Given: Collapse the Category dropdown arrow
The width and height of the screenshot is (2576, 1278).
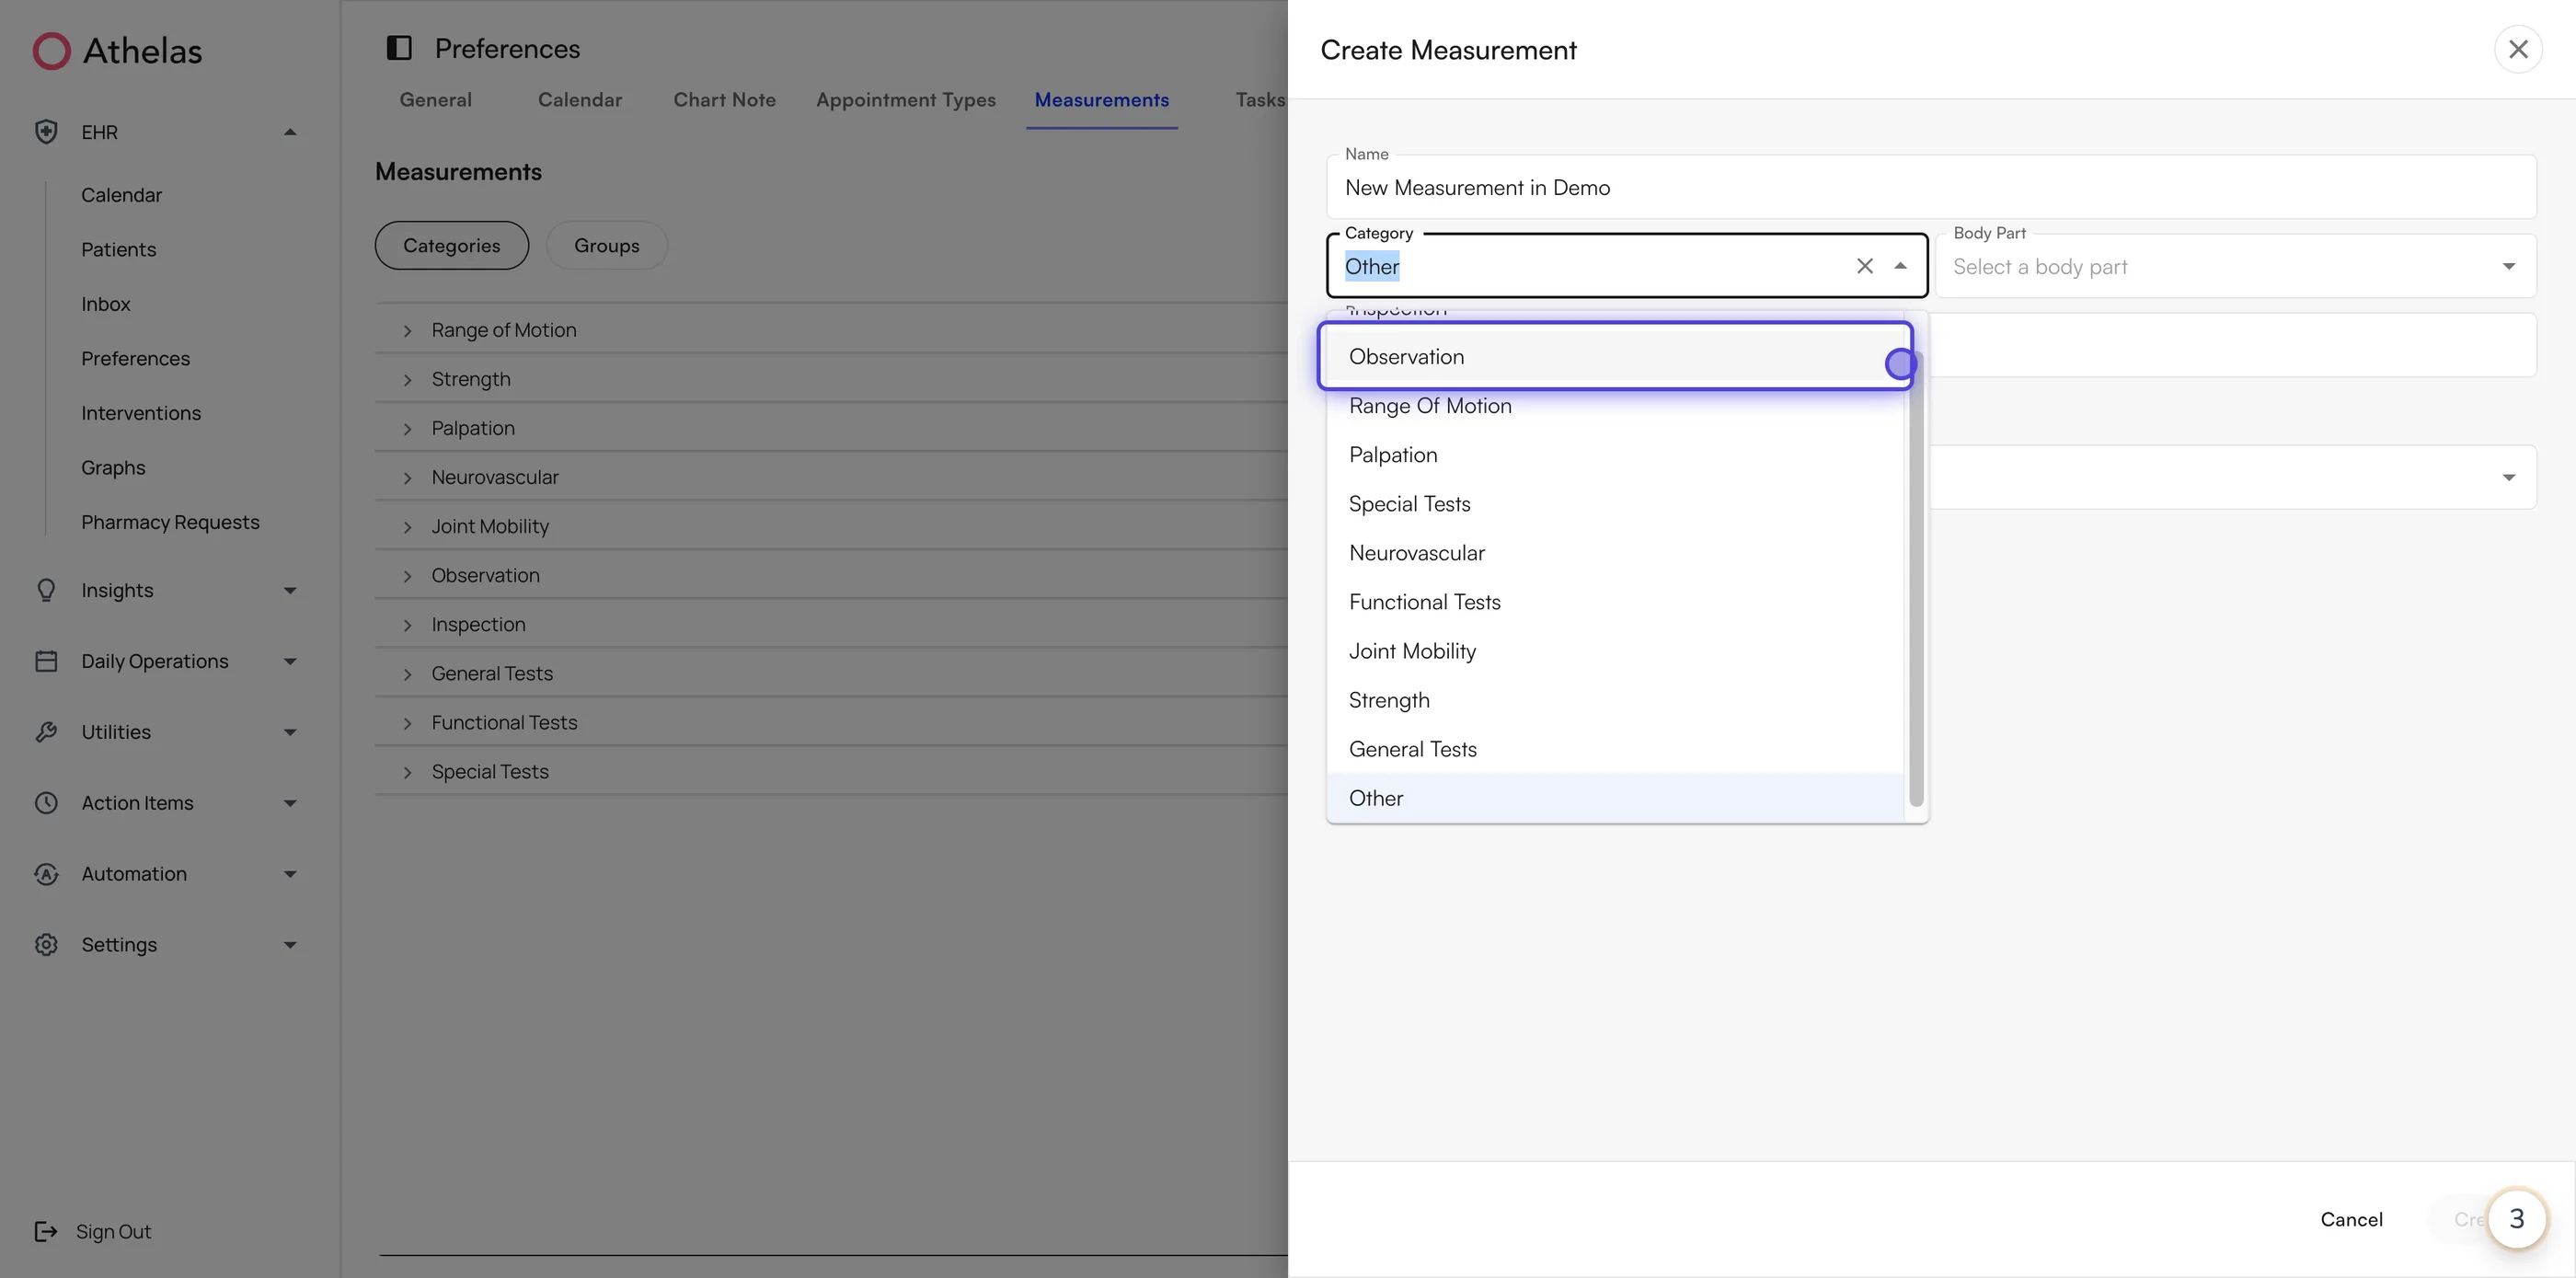Looking at the screenshot, I should coord(1900,266).
